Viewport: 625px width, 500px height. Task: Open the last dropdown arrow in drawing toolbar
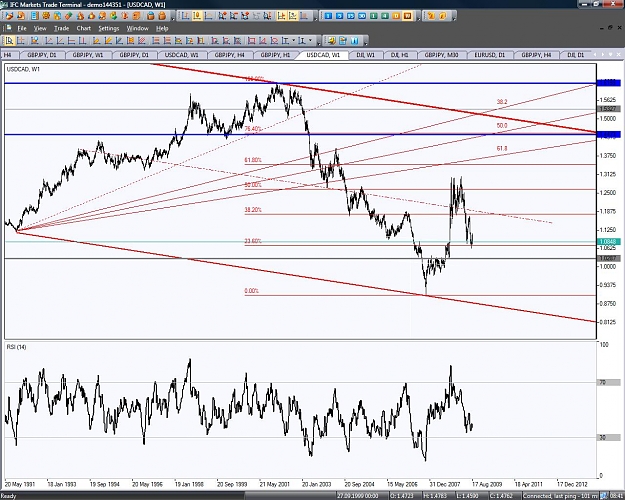[x=311, y=41]
